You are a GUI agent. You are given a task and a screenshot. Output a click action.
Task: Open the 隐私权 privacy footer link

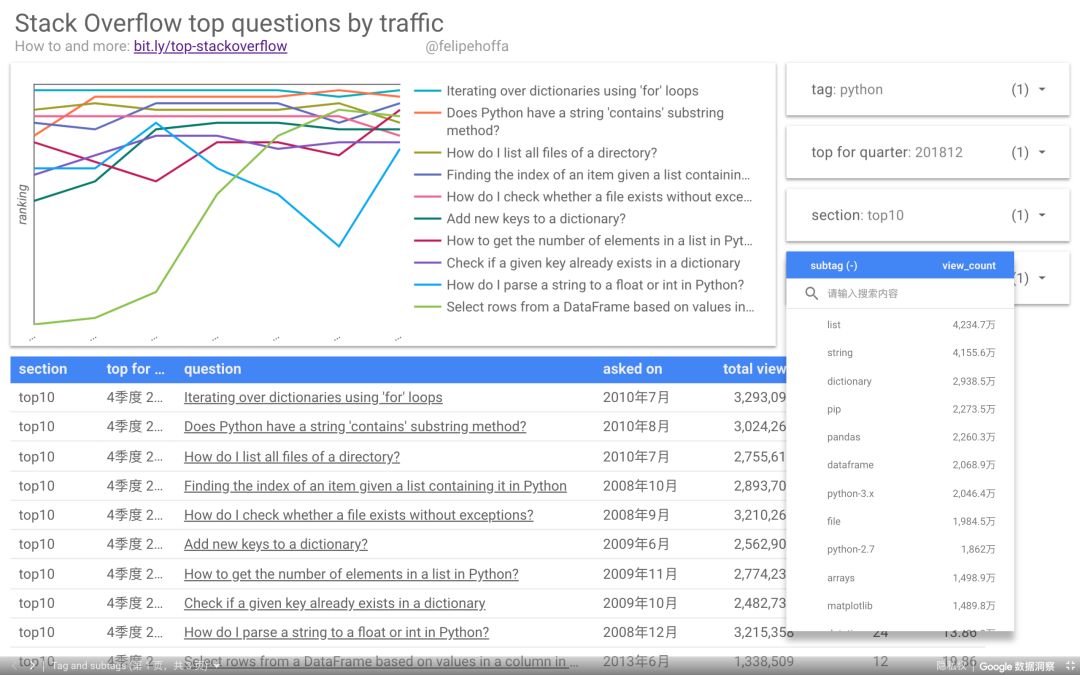[951, 666]
